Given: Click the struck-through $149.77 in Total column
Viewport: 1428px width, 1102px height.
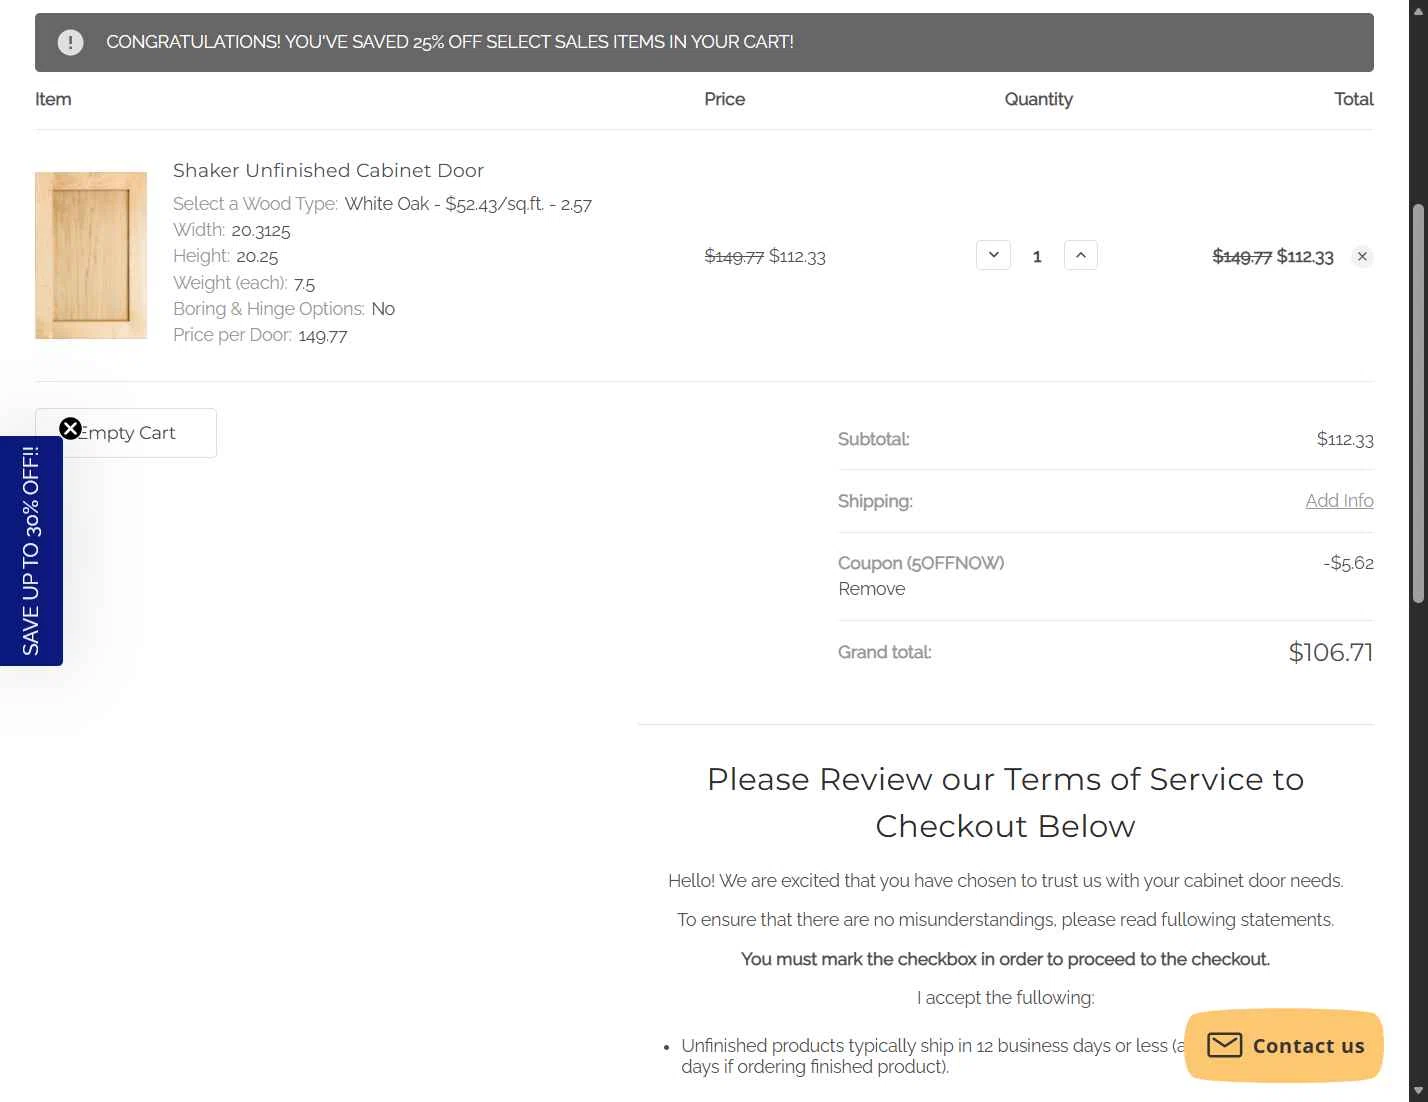Looking at the screenshot, I should 1242,257.
